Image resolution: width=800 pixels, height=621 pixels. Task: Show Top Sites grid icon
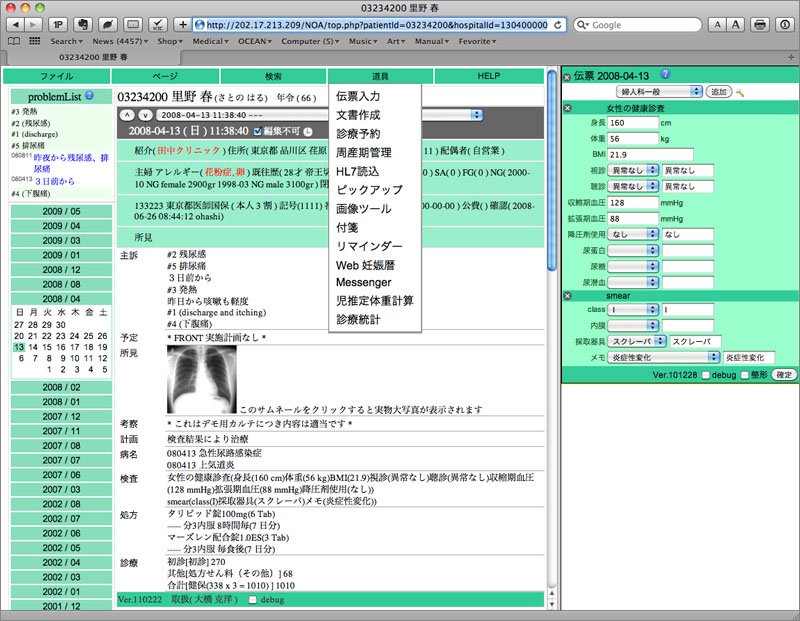click(x=35, y=41)
